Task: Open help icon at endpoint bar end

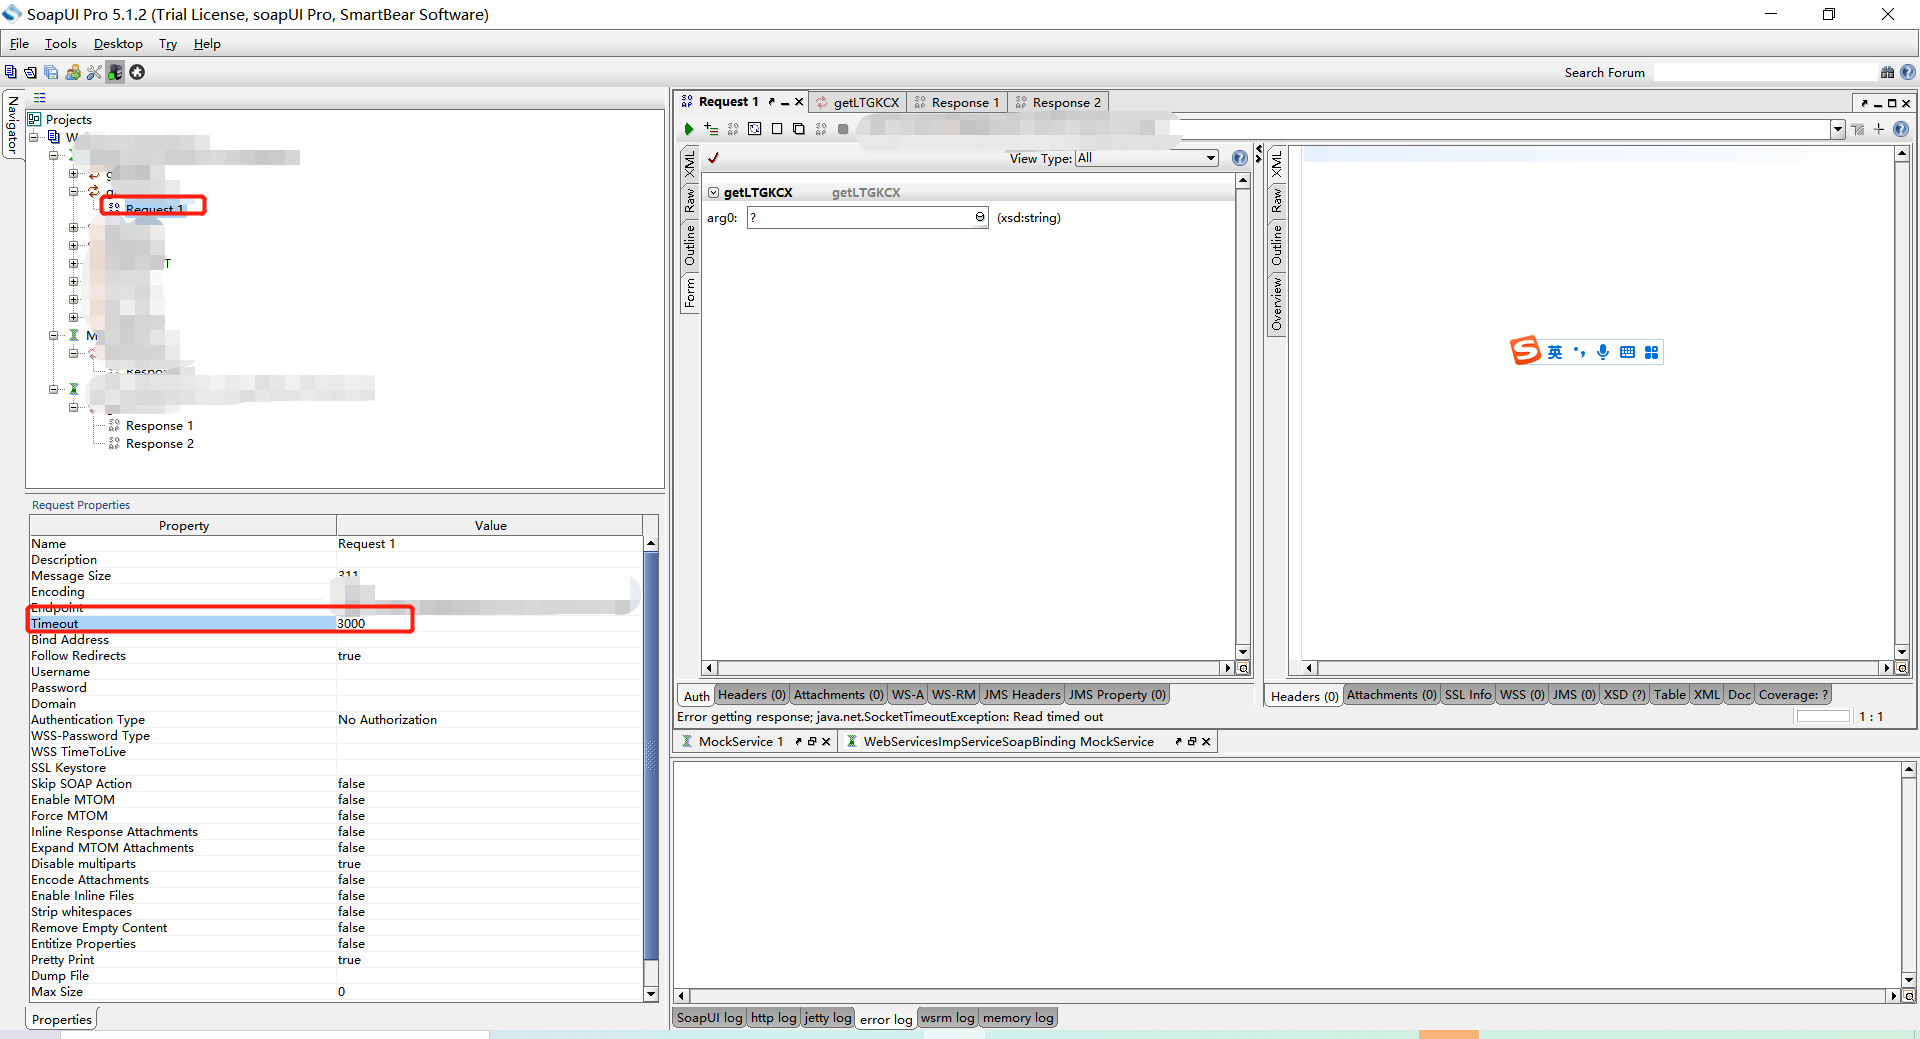Action: [x=1901, y=129]
